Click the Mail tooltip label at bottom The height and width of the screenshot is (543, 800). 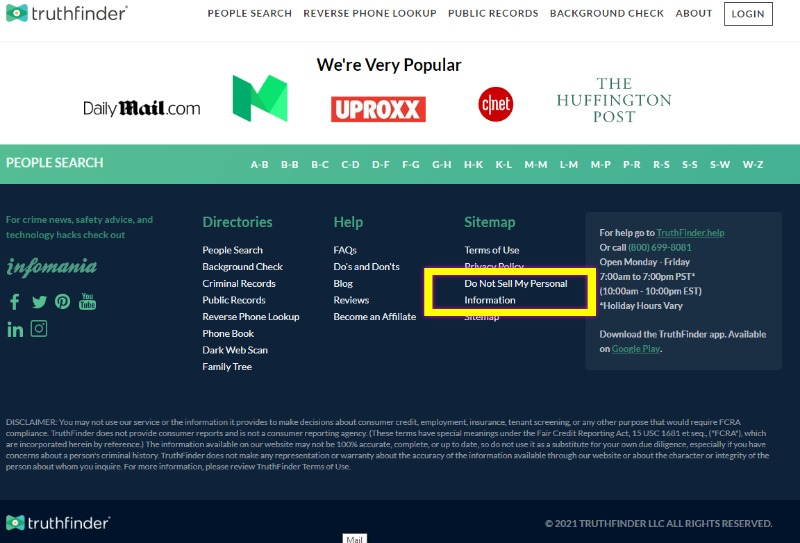tap(355, 539)
